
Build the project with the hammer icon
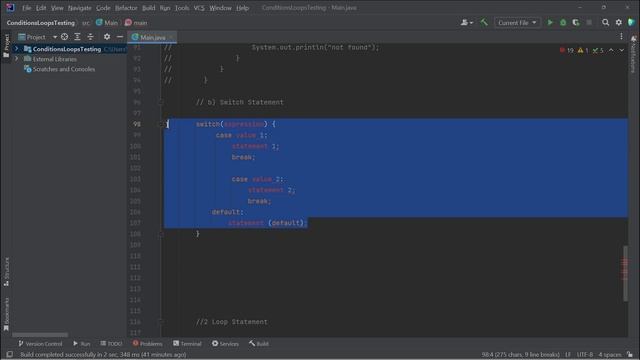pyautogui.click(x=484, y=22)
